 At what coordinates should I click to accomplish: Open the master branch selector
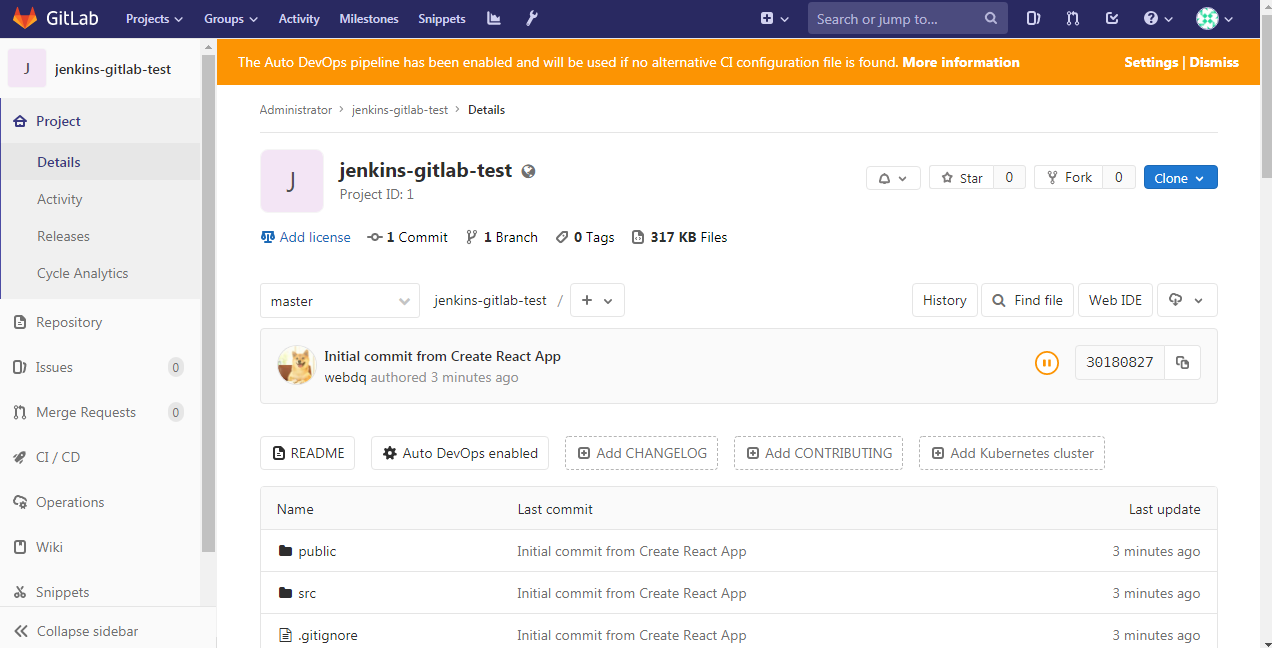(x=339, y=300)
